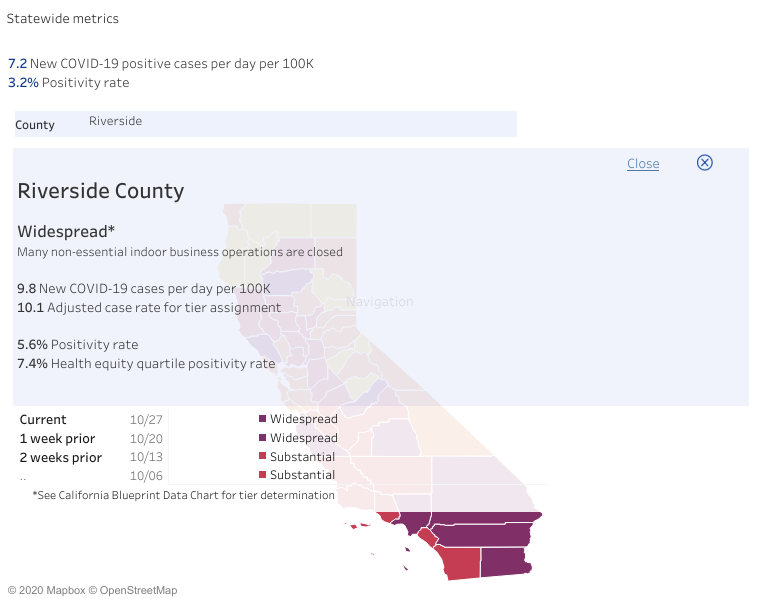
Task: Click the red Substantial swatch for 10/06
Action: pyautogui.click(x=263, y=475)
